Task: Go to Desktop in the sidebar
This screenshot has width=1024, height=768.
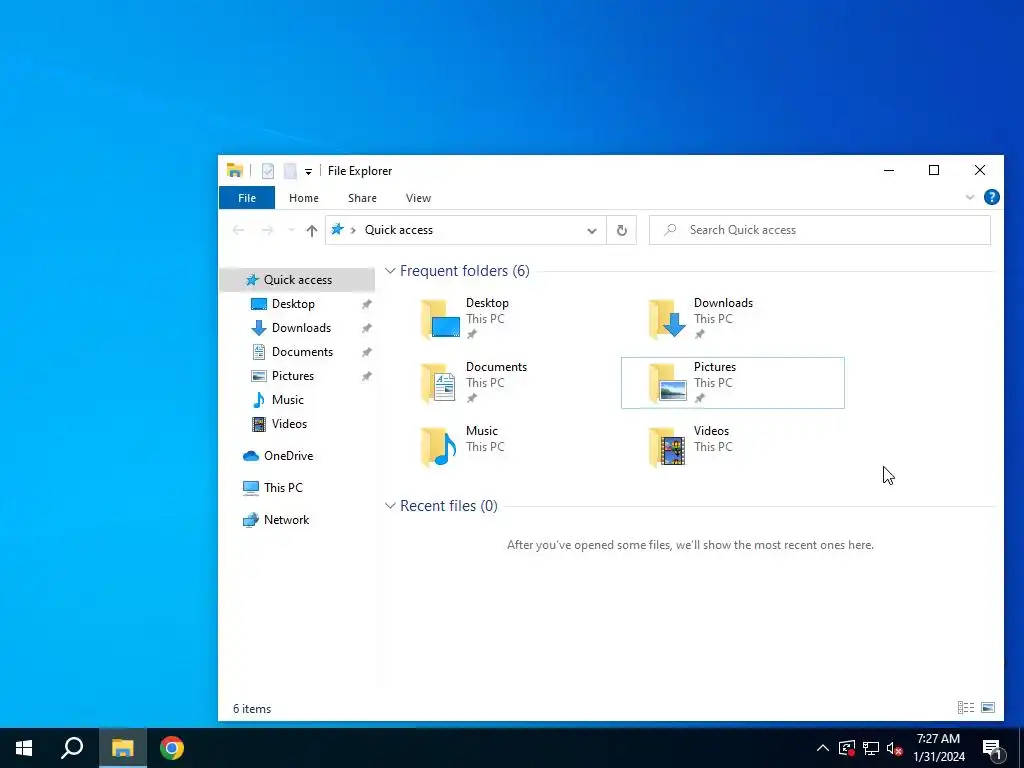Action: [293, 304]
